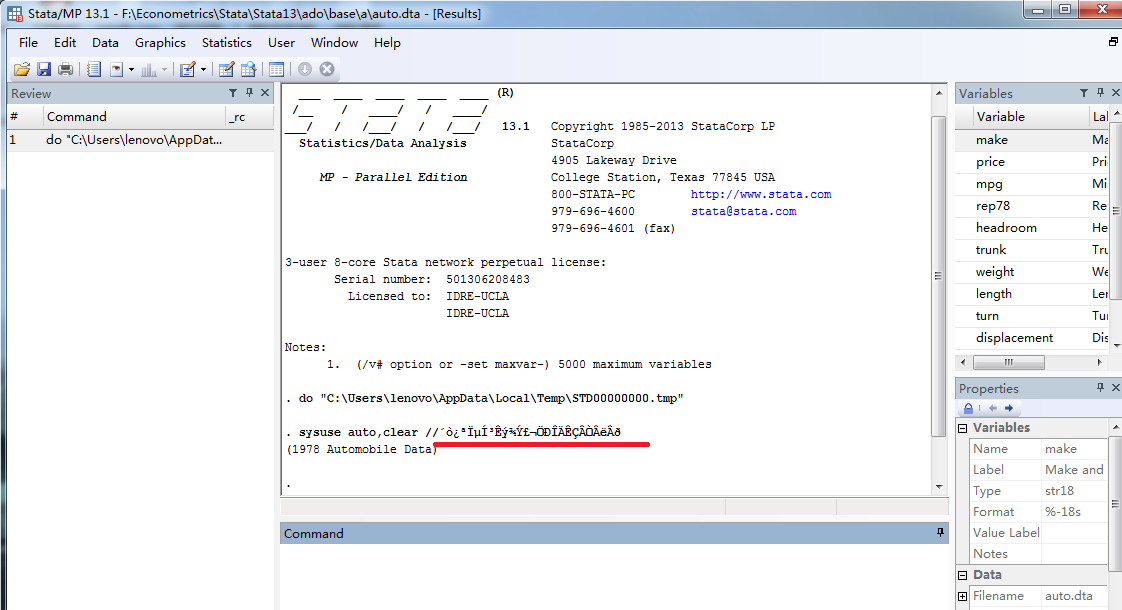Screen dimensions: 1122x610
Task: Open the Graph icon dropdown arrow
Action: coord(165,69)
